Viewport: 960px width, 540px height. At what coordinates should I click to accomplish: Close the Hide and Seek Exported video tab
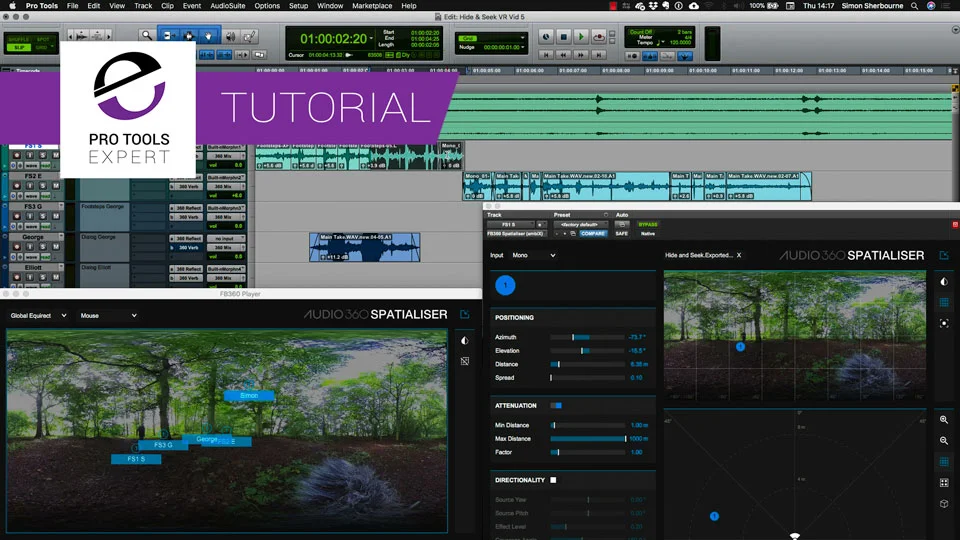point(738,255)
